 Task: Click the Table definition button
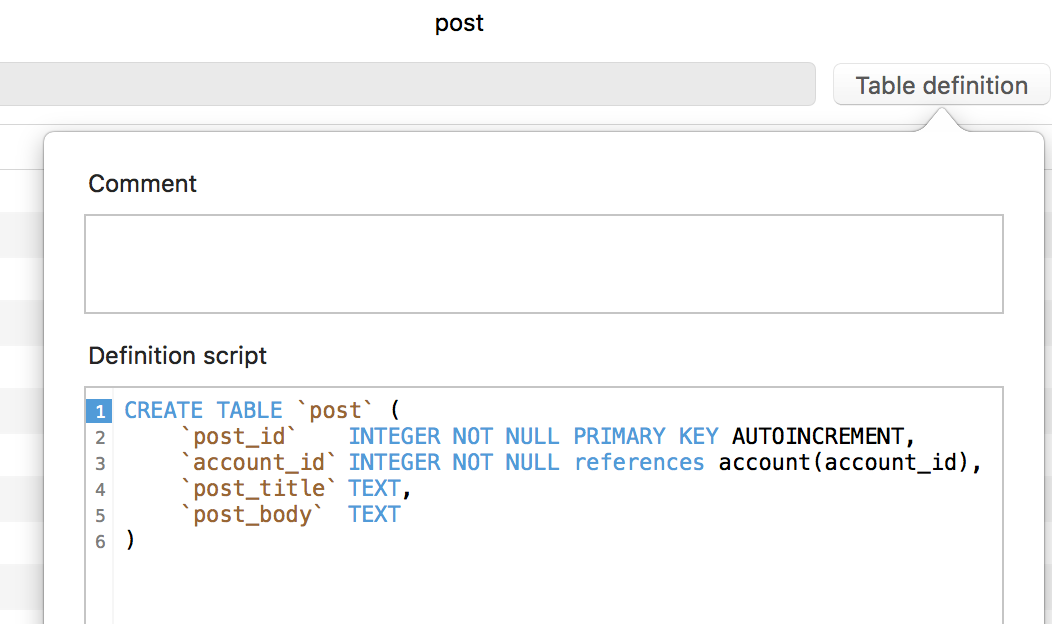pos(941,85)
